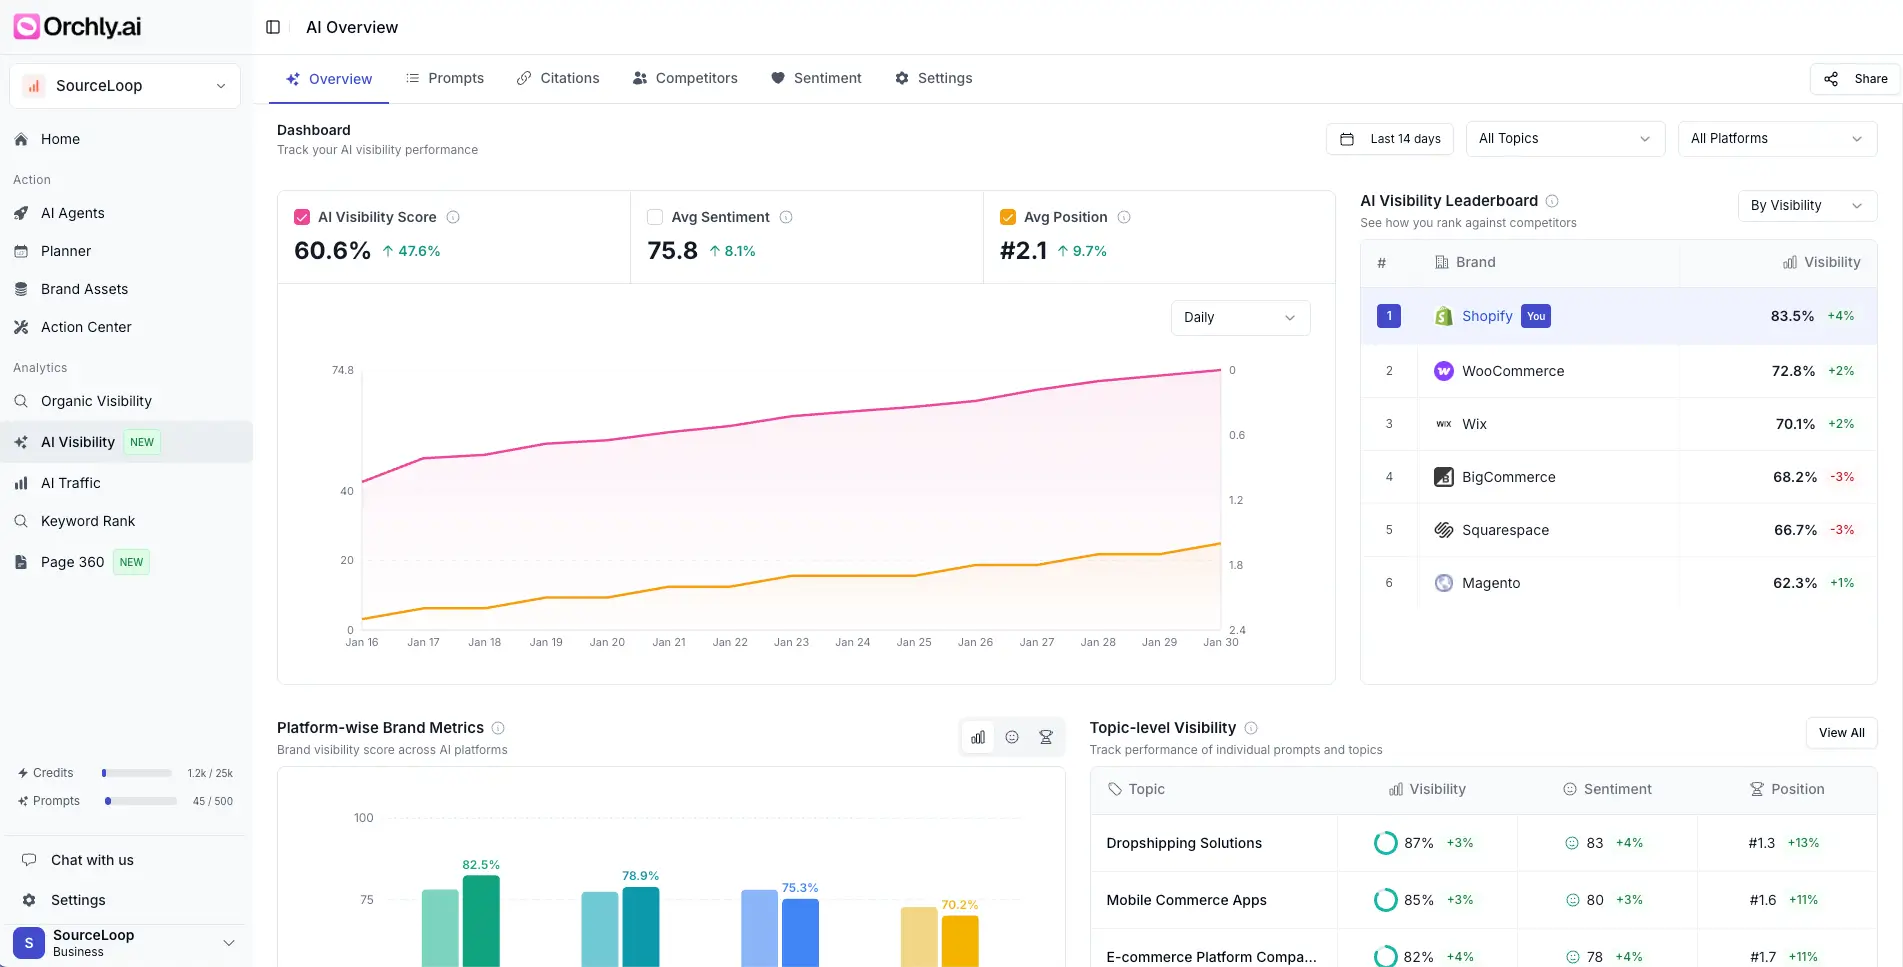1903x967 pixels.
Task: Open the Sentiment tab
Action: (828, 77)
